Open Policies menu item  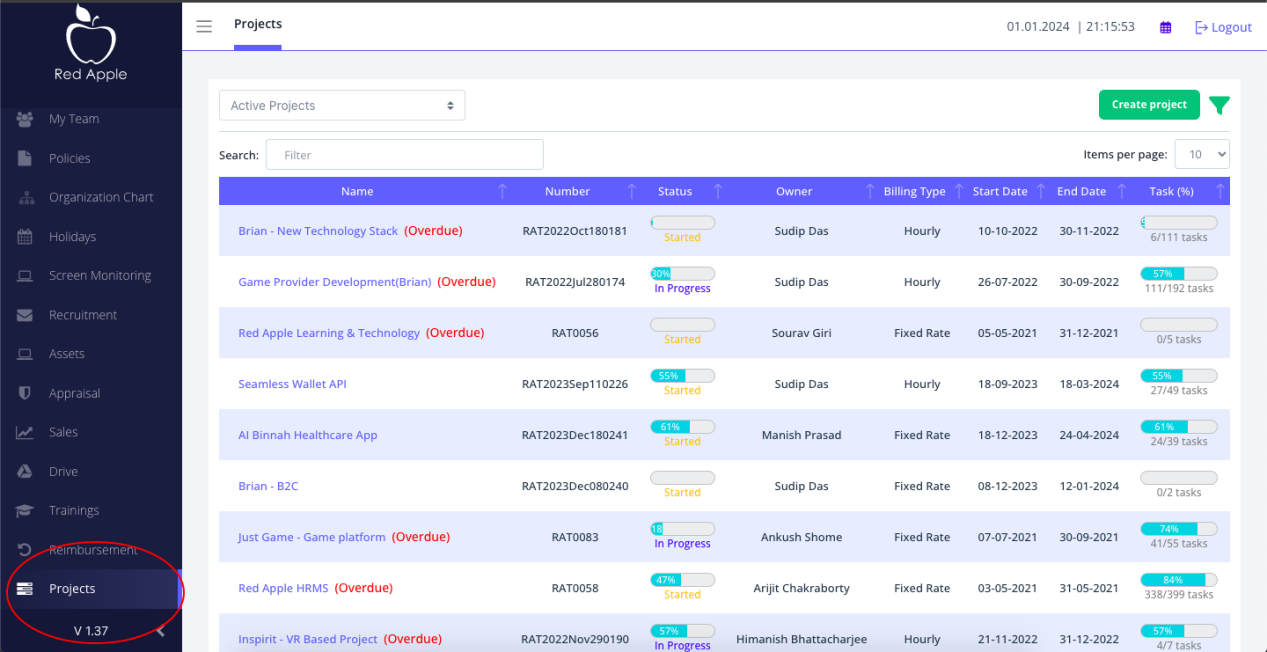(70, 158)
